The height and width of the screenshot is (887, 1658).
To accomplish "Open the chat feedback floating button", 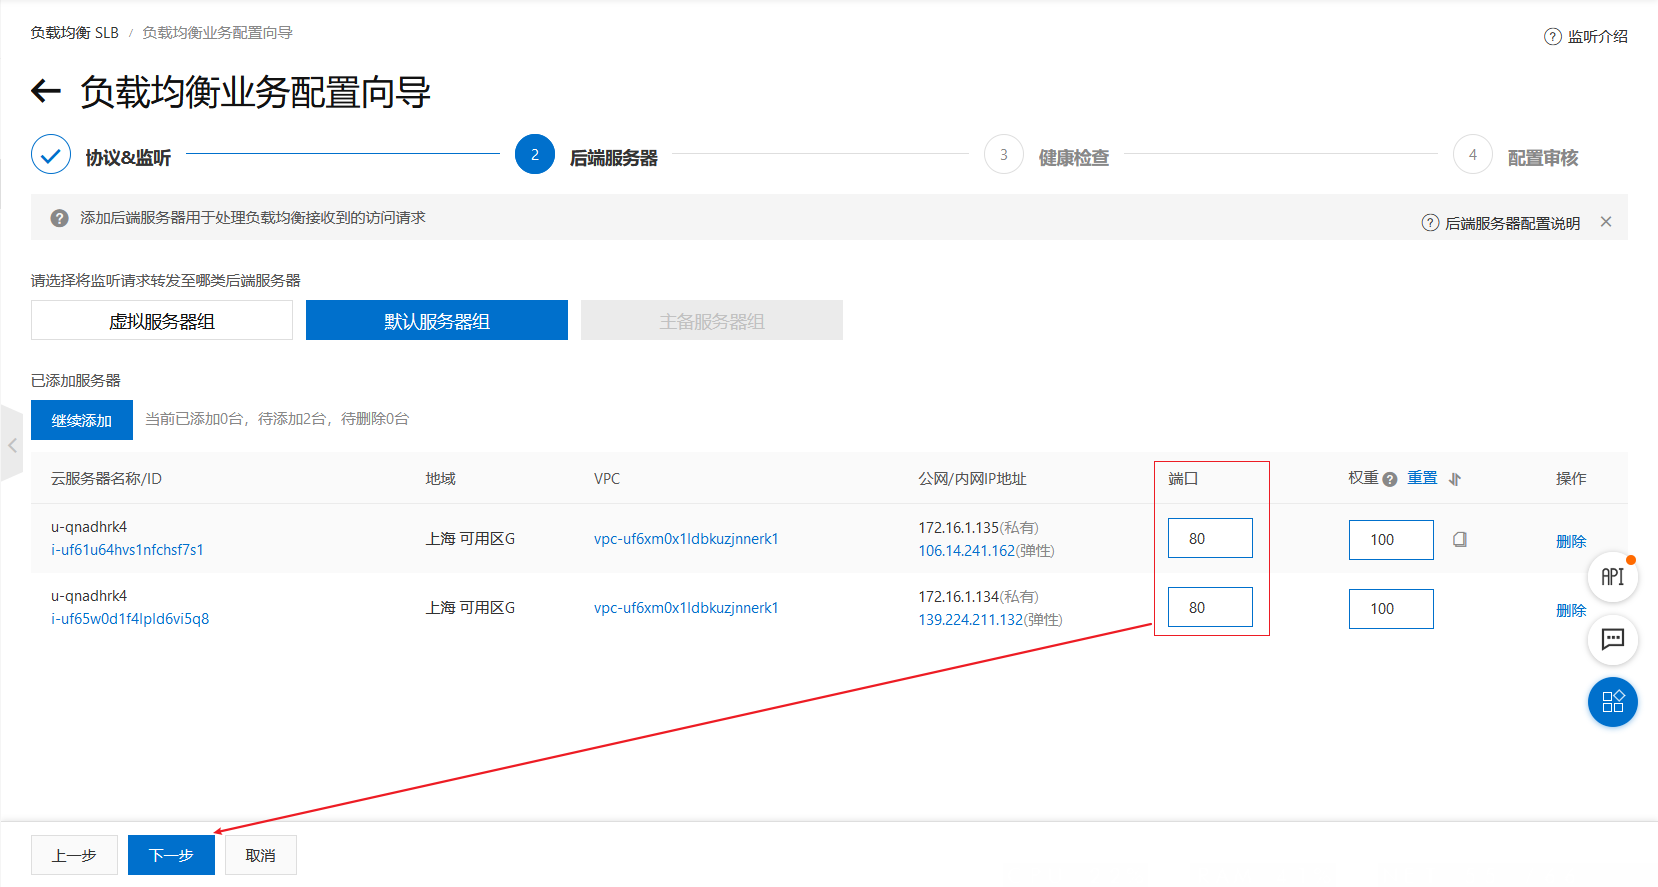I will (x=1612, y=640).
